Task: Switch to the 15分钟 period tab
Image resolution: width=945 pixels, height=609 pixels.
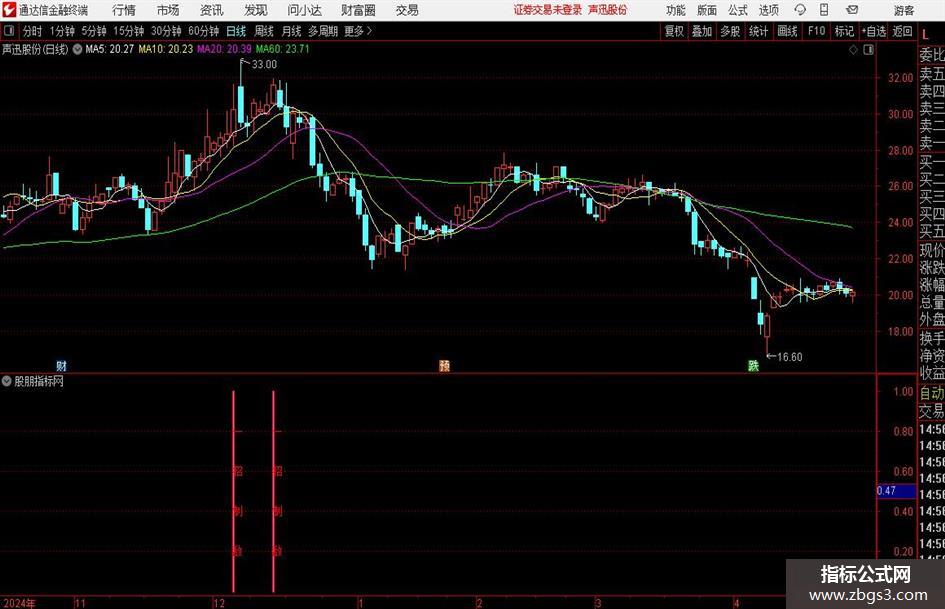Action: pos(129,31)
